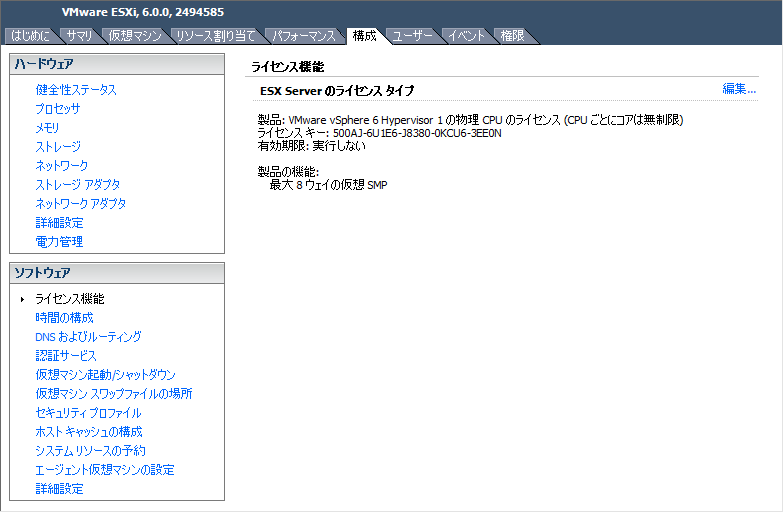Open the 電力管理 settings link
The height and width of the screenshot is (512, 783).
click(x=59, y=242)
